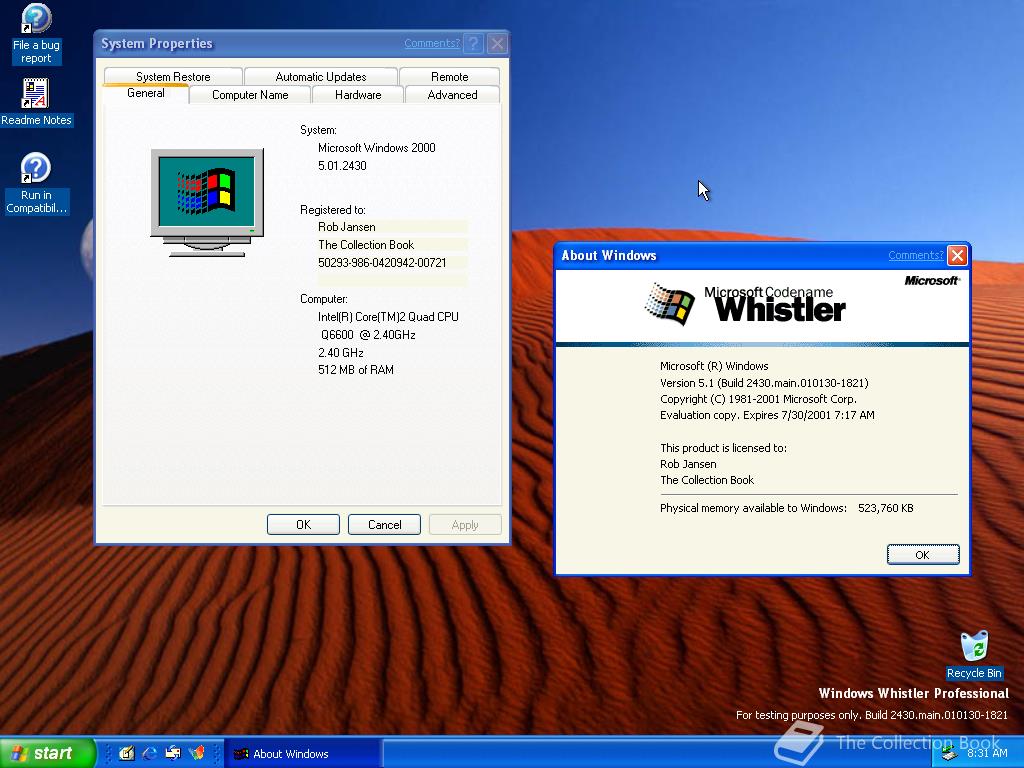Click the help question mark in System Properties
The image size is (1024, 768).
[474, 43]
